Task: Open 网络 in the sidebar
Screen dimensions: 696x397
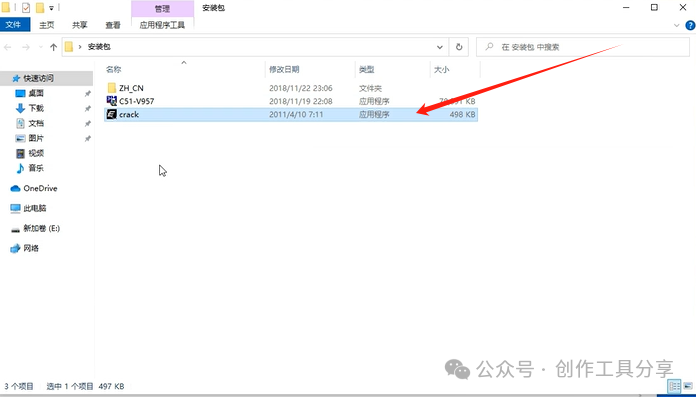Action: pyautogui.click(x=31, y=248)
